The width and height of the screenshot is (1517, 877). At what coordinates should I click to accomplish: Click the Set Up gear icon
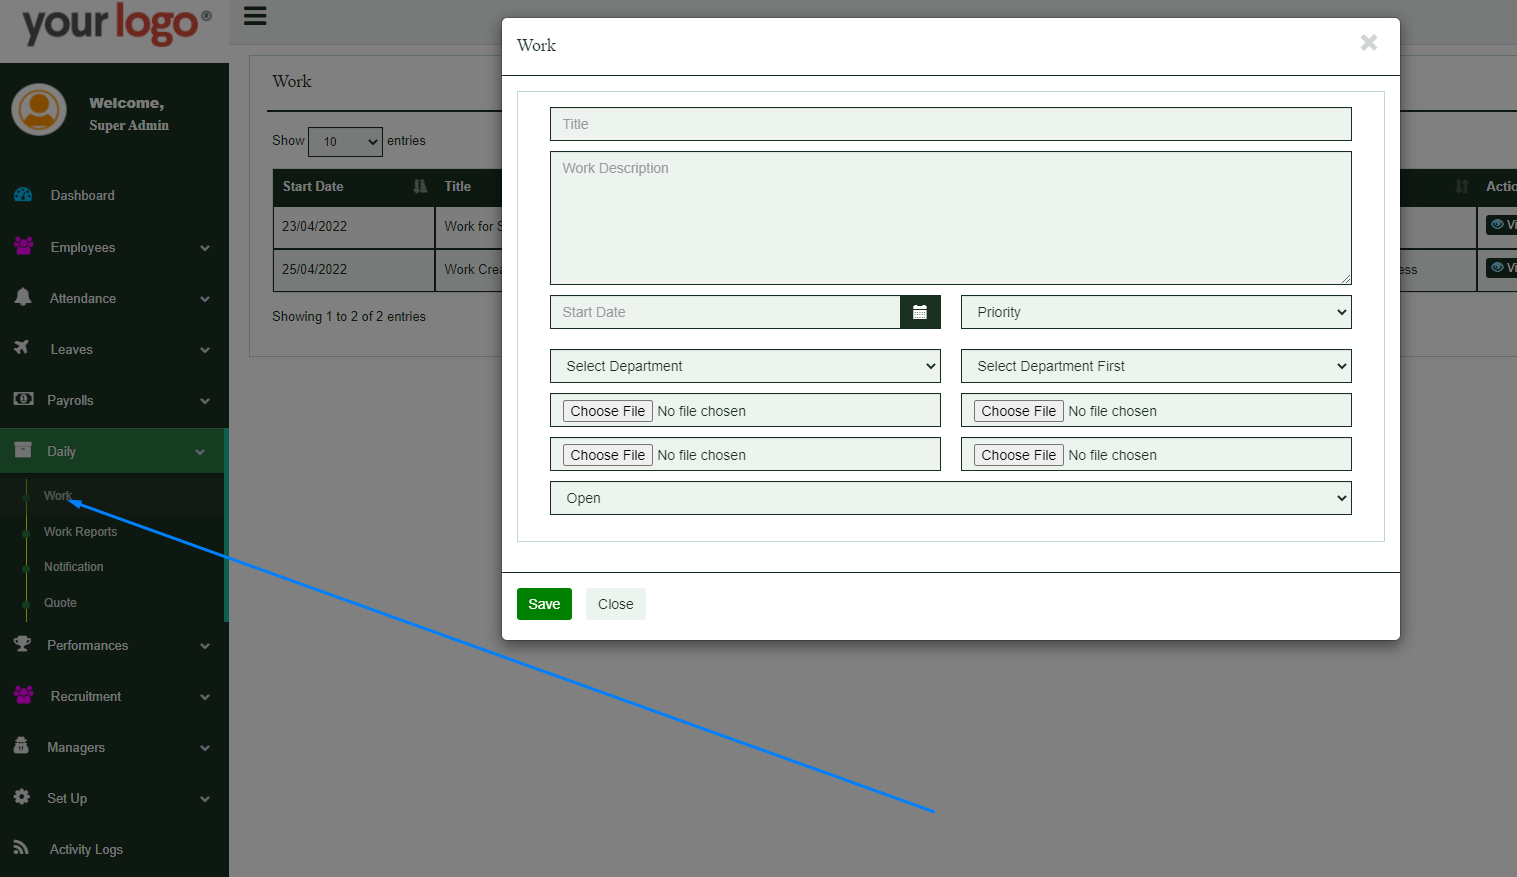tap(22, 797)
